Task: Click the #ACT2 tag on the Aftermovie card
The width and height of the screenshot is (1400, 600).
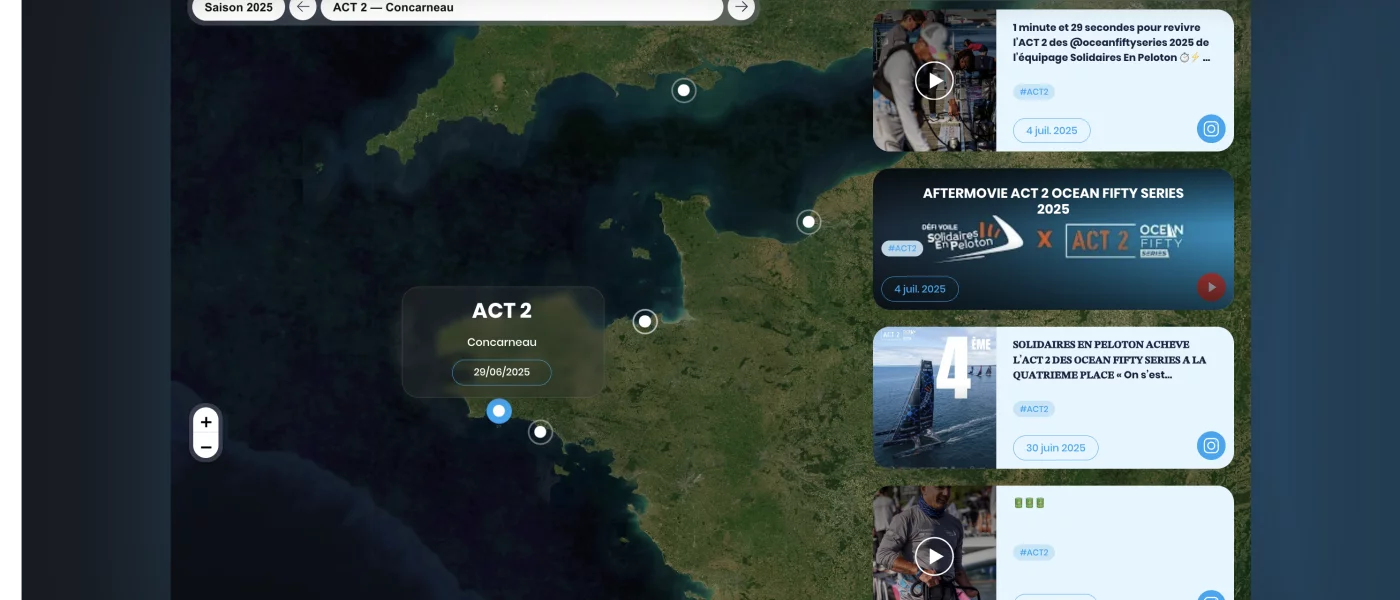Action: 901,247
